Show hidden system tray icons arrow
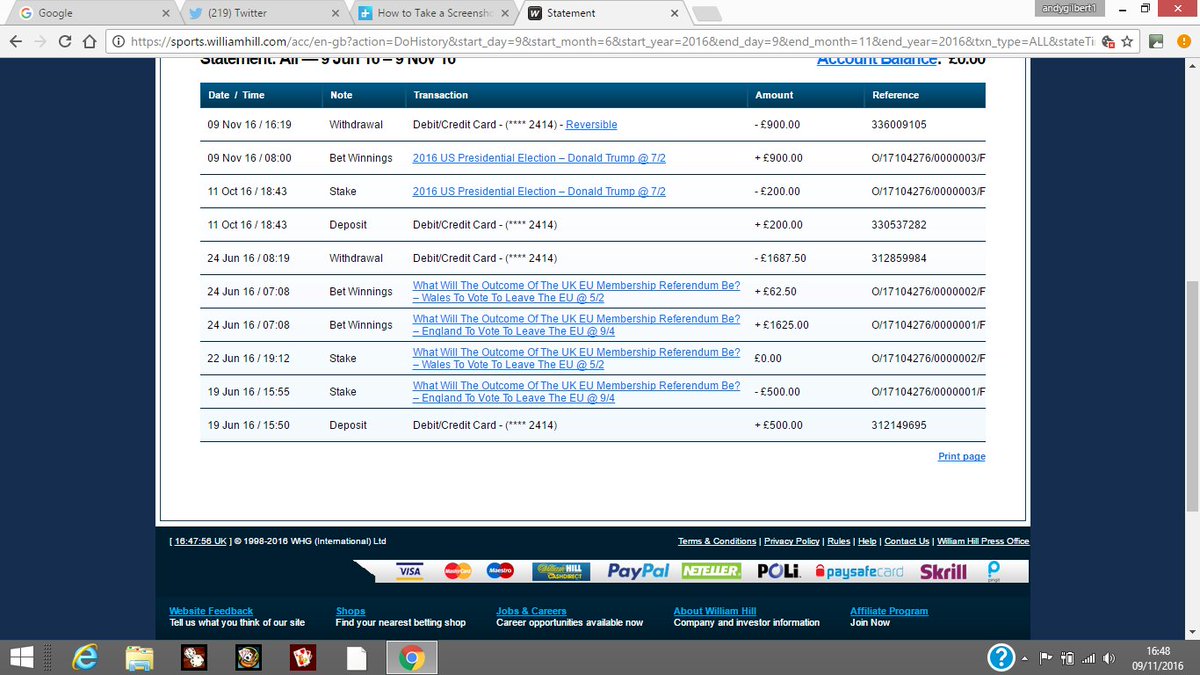 tap(1025, 658)
